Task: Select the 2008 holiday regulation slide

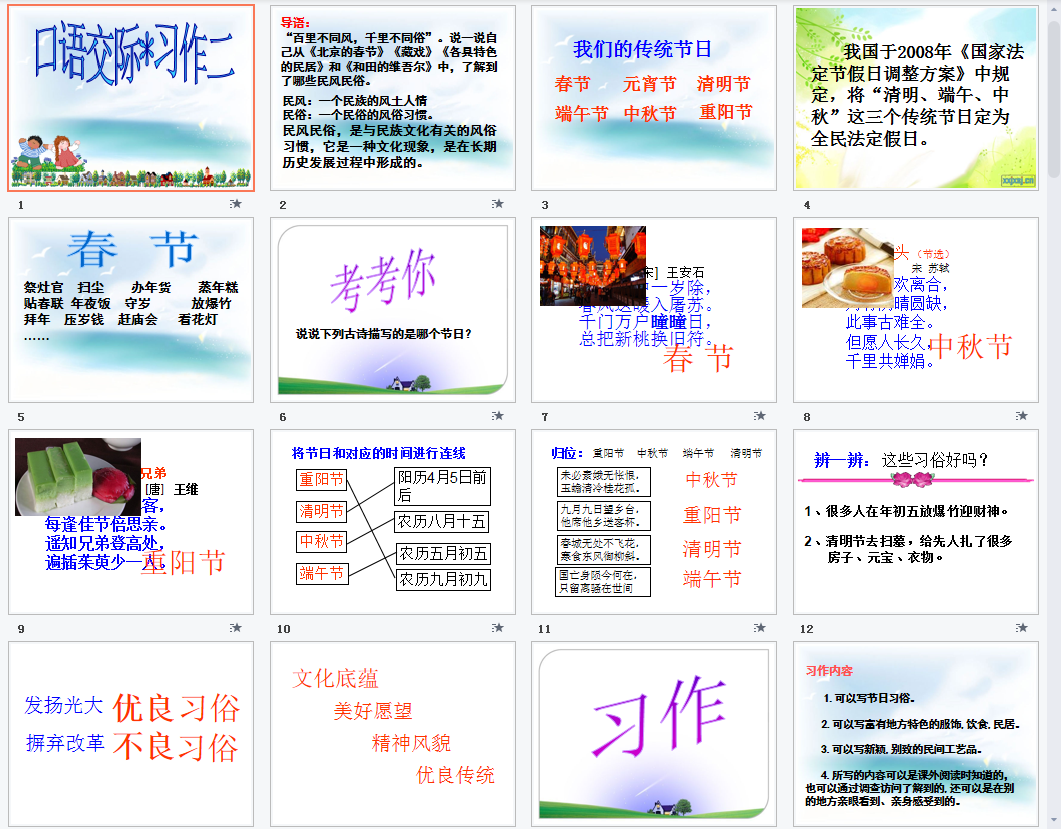Action: (916, 98)
